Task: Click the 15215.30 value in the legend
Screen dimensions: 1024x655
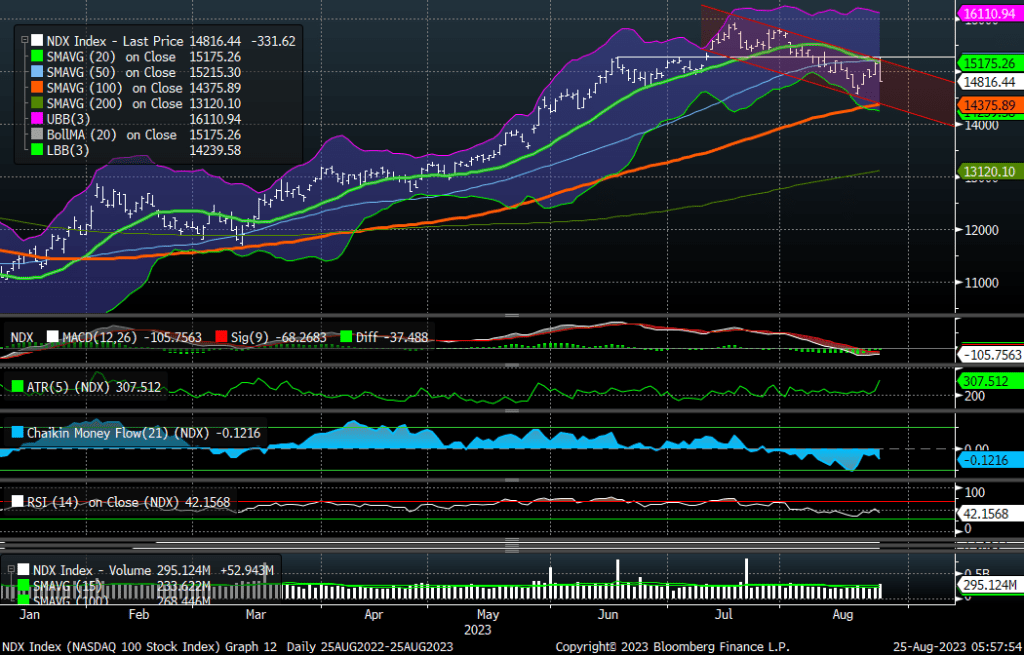Action: coord(215,72)
